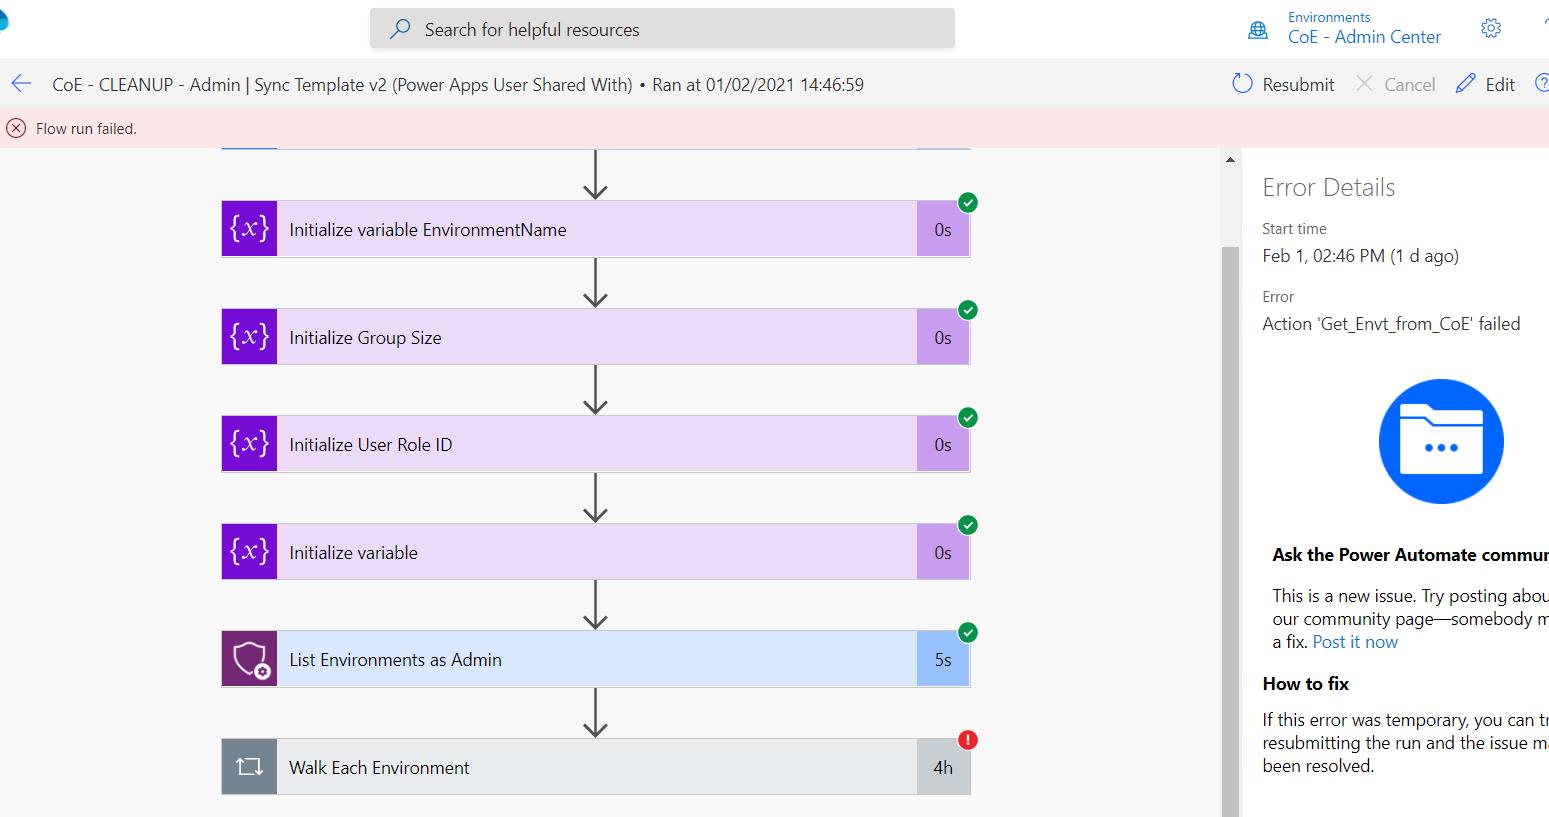Click the green success checkmark on List Environments as Admin
Image resolution: width=1549 pixels, height=817 pixels.
click(967, 633)
